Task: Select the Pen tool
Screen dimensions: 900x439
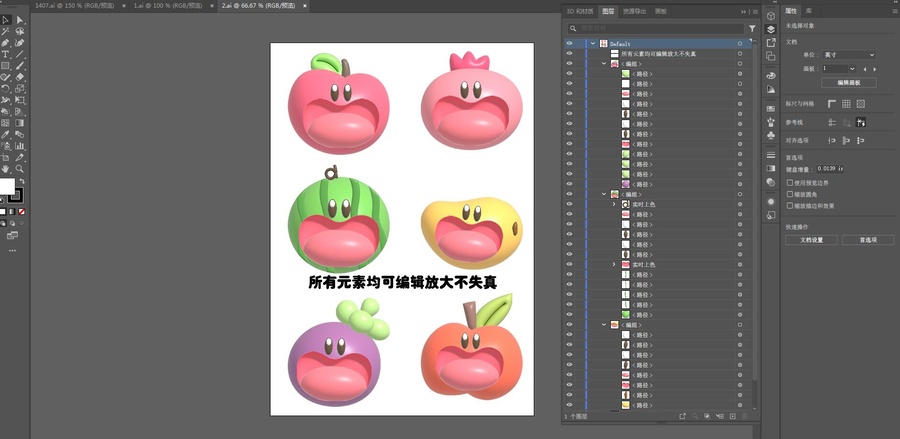Action: [x=5, y=42]
